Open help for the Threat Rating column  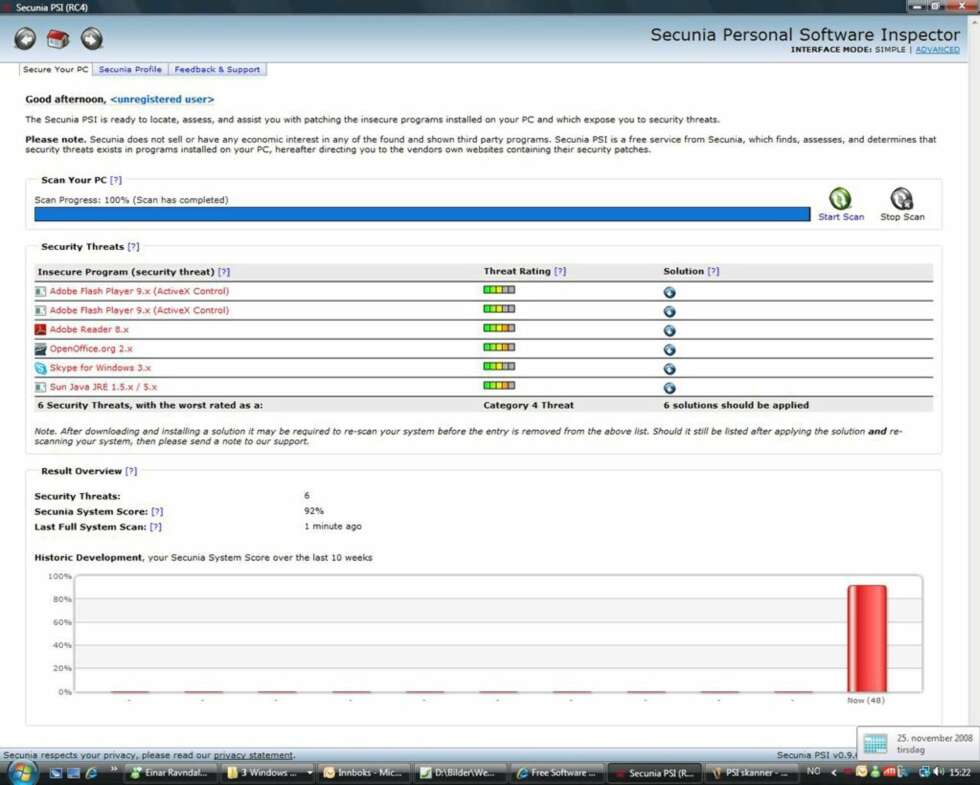click(560, 271)
